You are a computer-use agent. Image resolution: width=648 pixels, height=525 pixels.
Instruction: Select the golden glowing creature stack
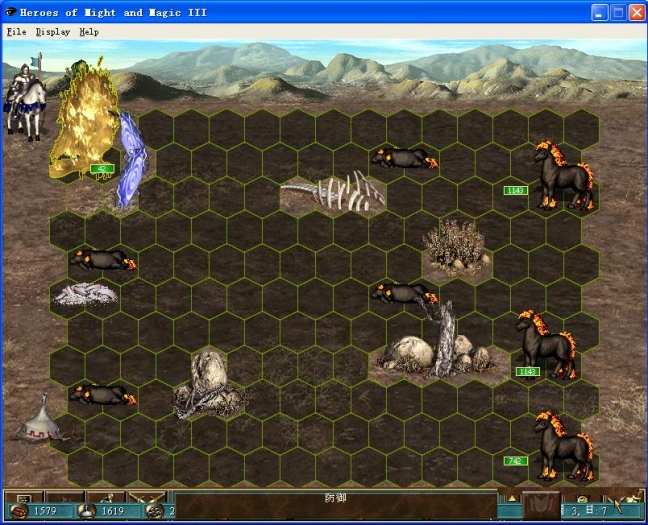(x=85, y=120)
